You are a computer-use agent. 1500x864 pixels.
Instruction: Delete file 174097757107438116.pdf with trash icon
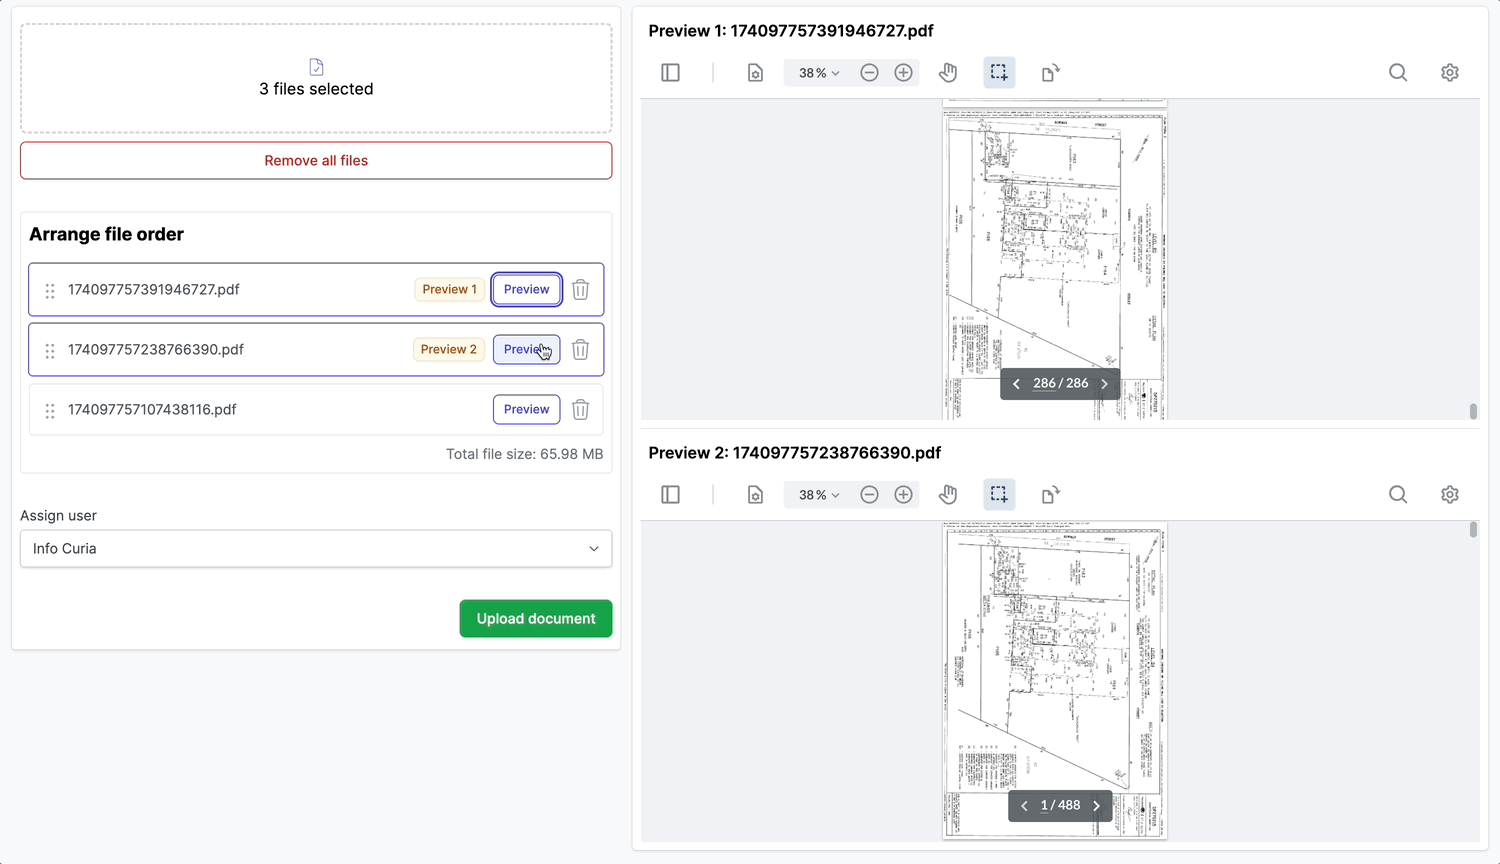tap(580, 410)
